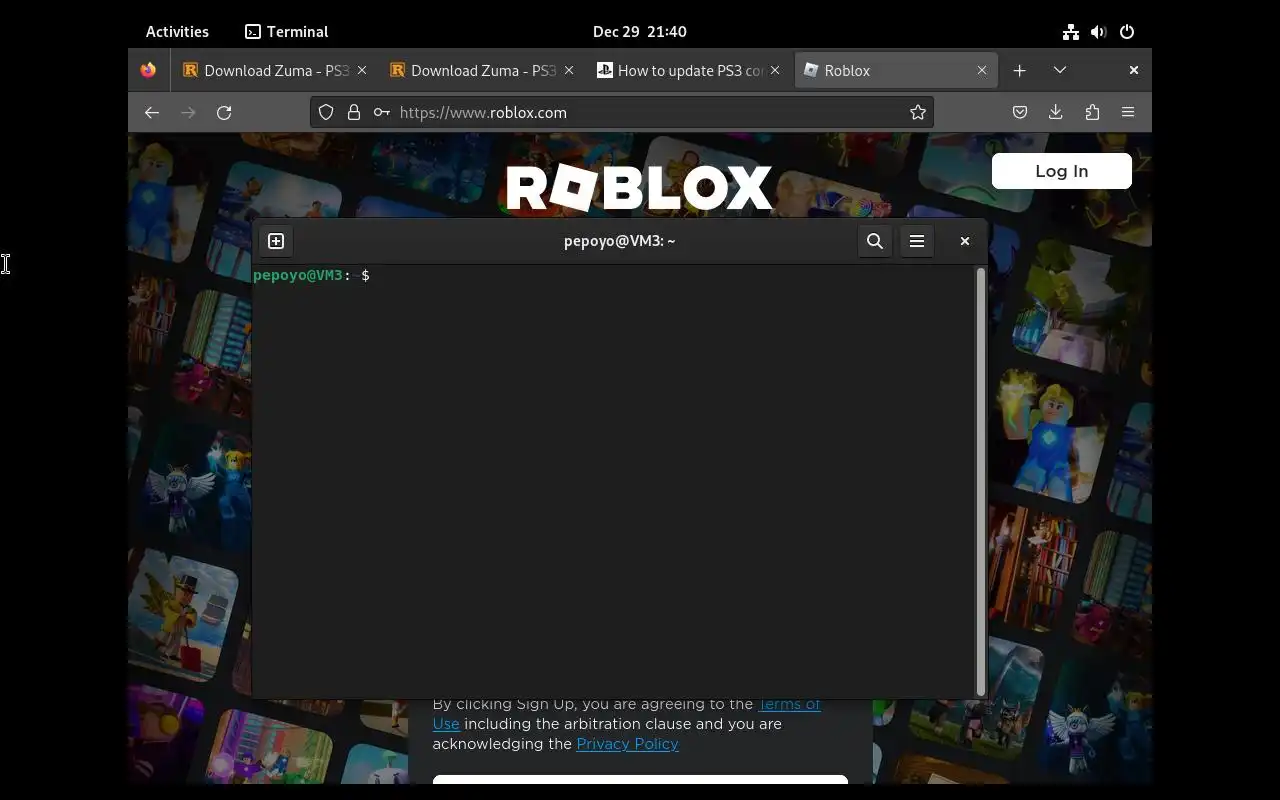Open the Terminal app menu in top bar

[287, 31]
